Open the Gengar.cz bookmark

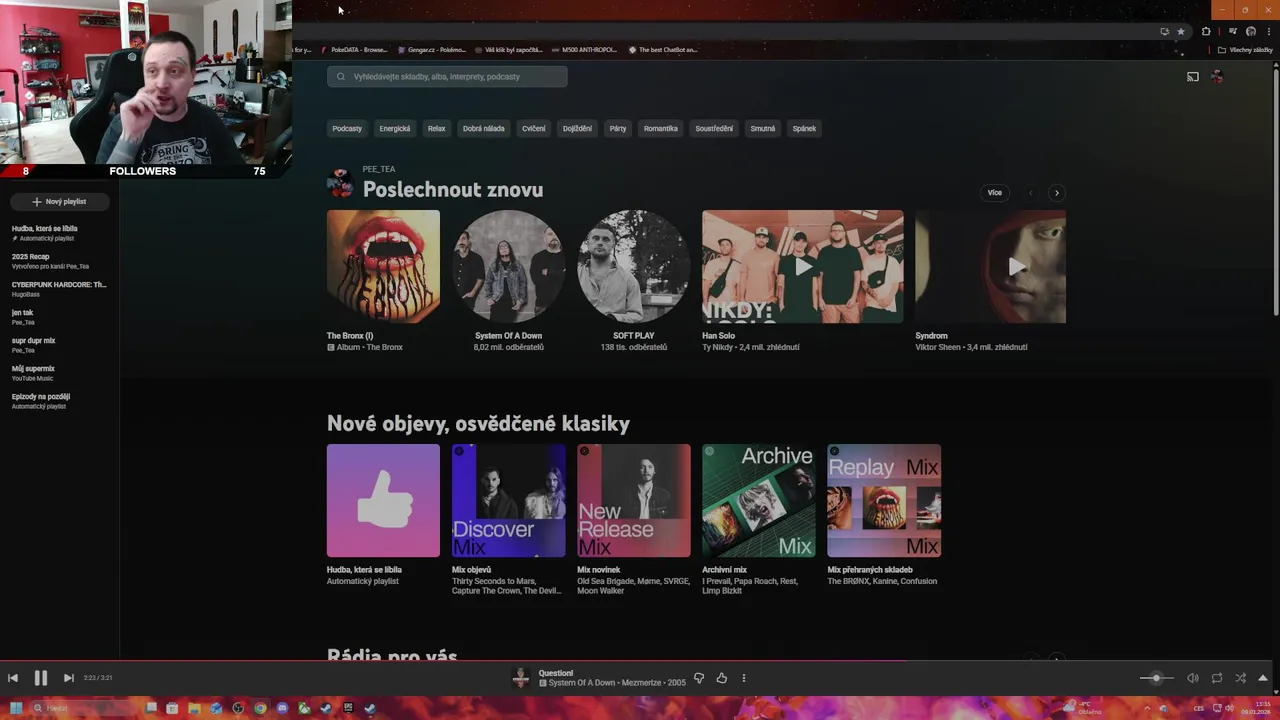431,49
